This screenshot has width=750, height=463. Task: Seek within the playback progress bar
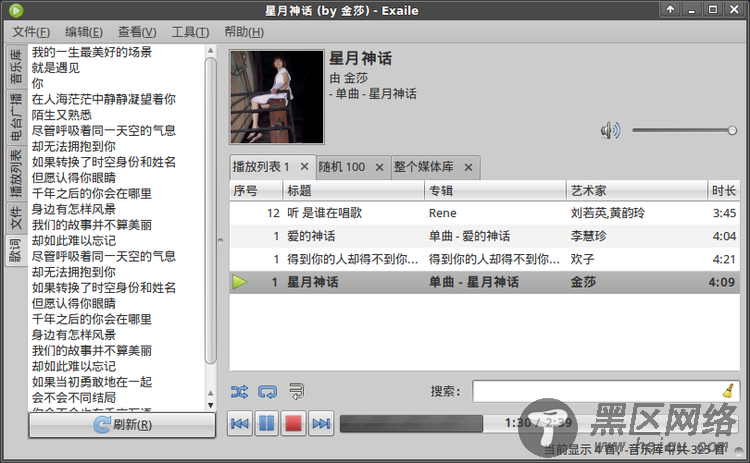[538, 423]
